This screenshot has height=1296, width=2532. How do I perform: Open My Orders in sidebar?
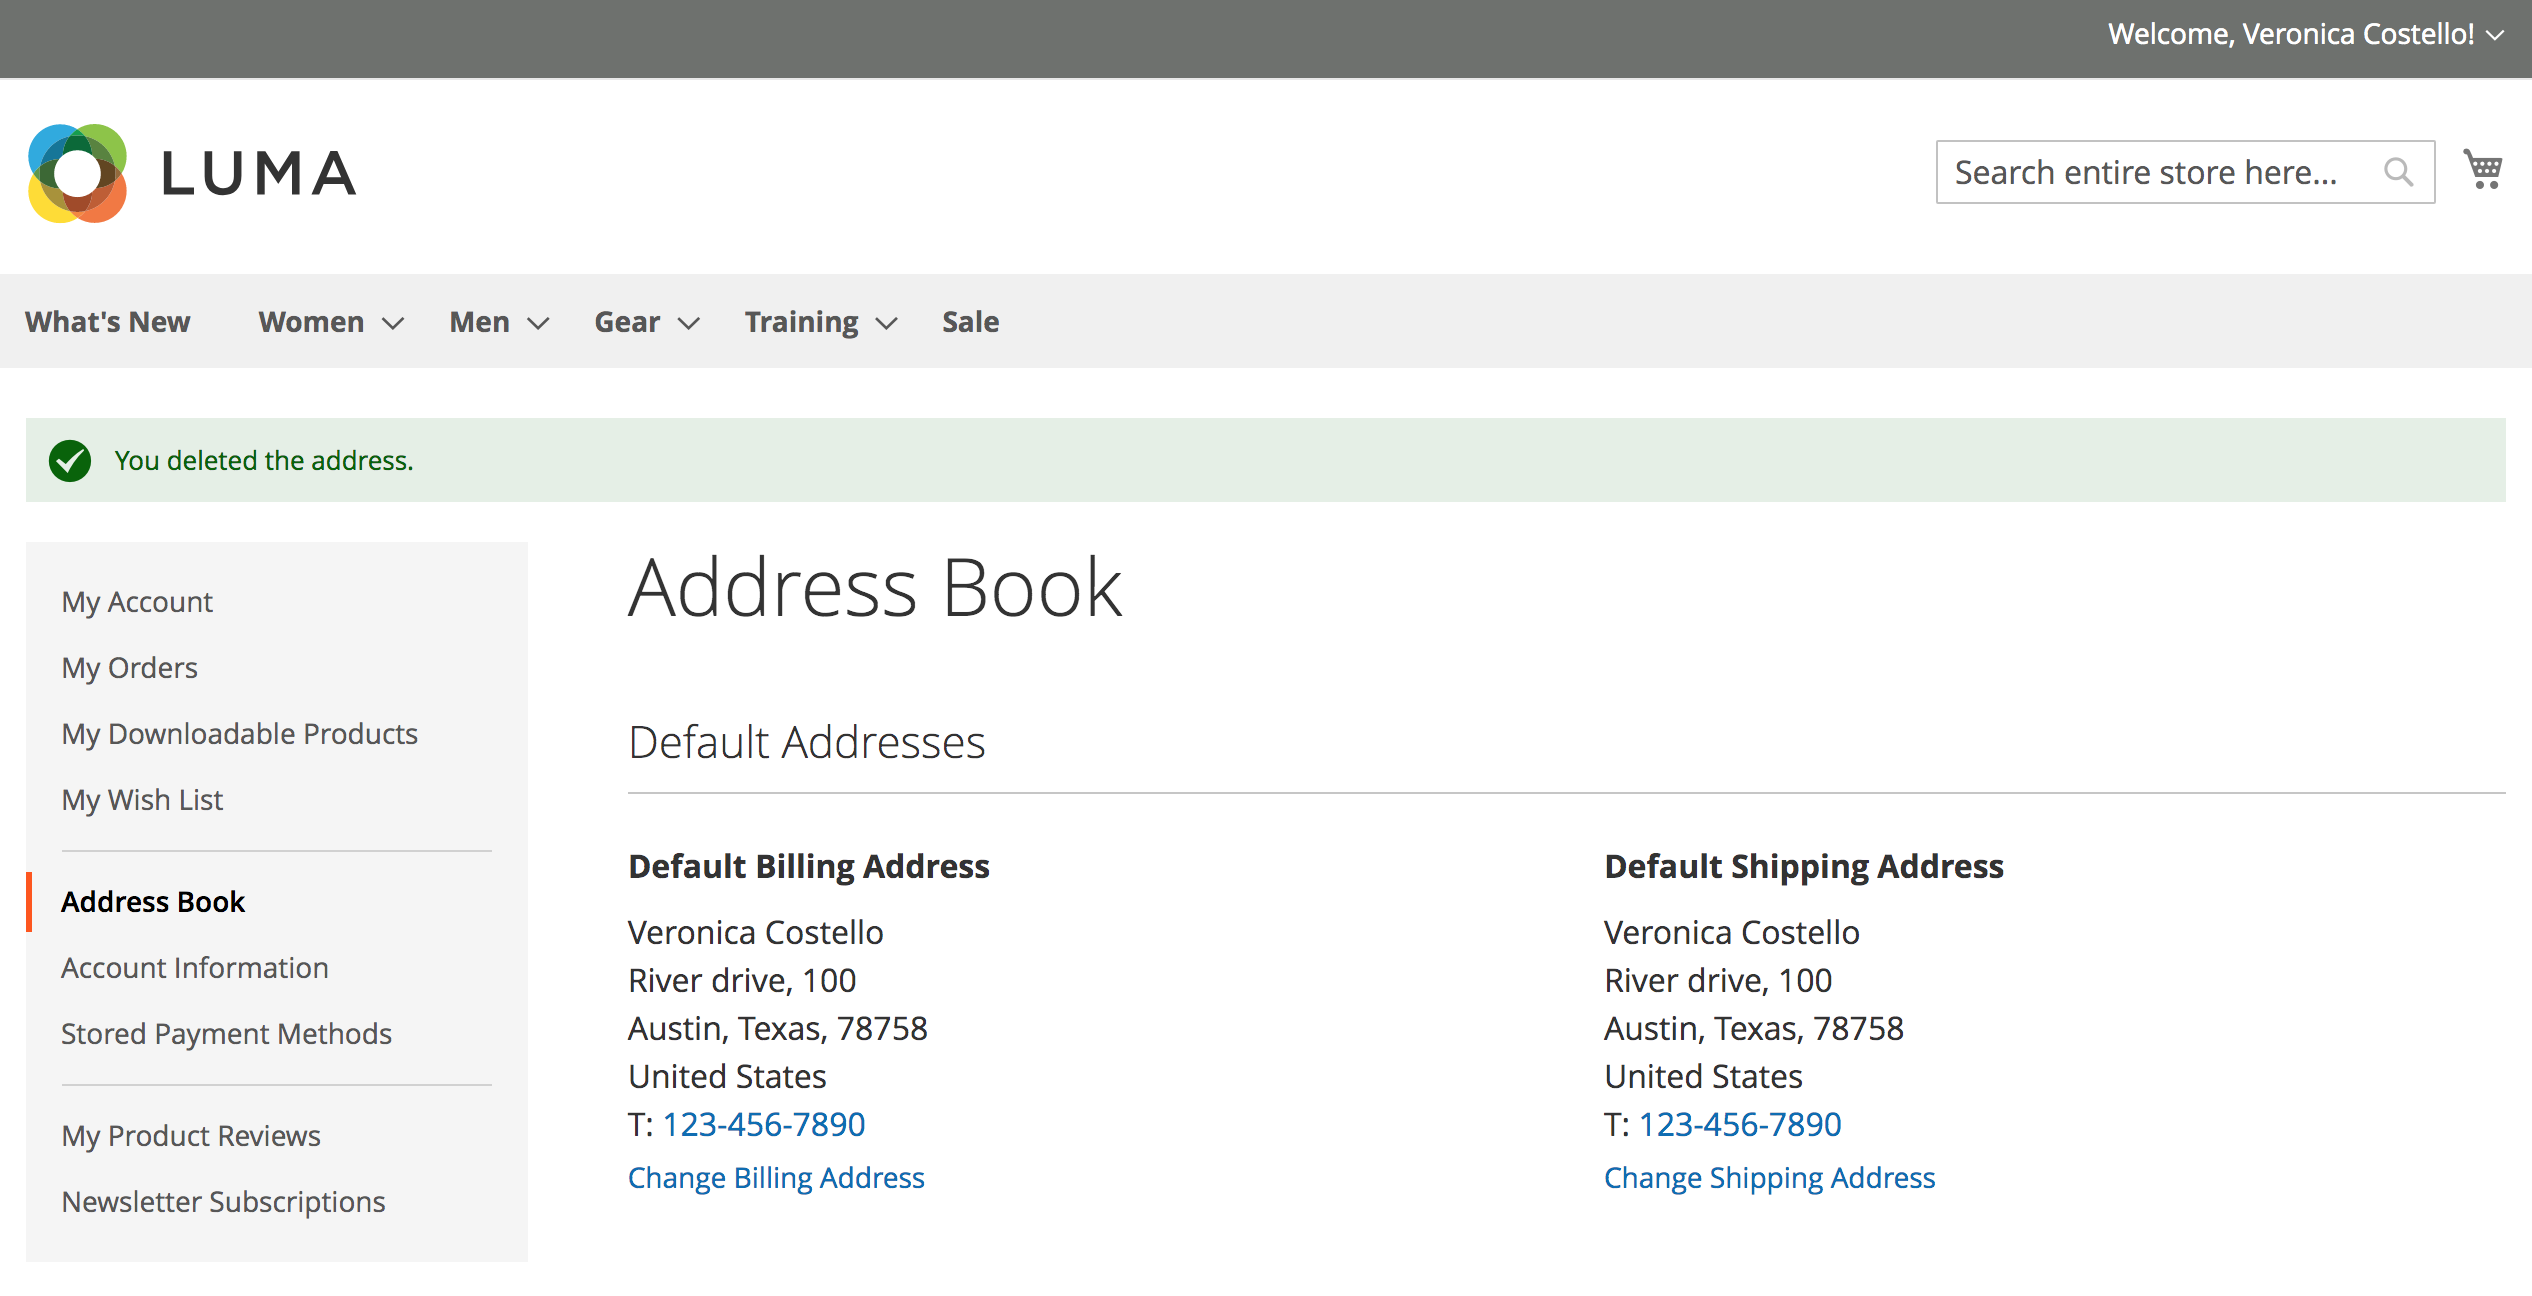[130, 668]
